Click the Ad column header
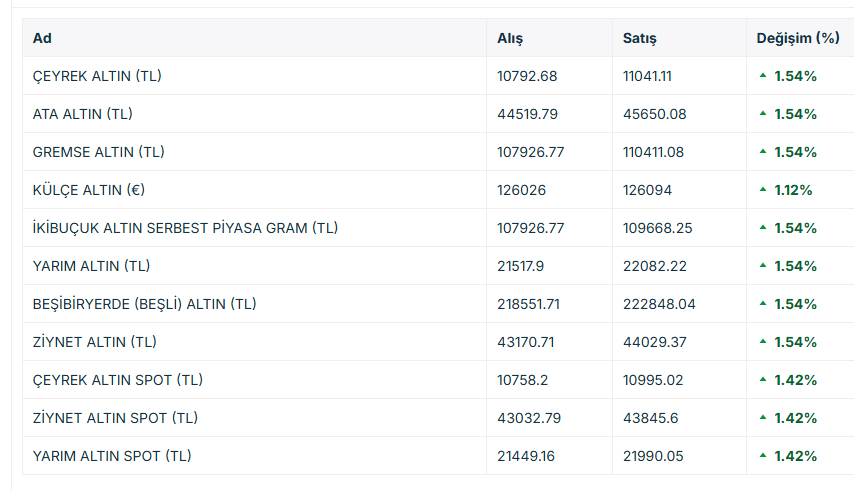This screenshot has height=491, width=854. coord(42,38)
